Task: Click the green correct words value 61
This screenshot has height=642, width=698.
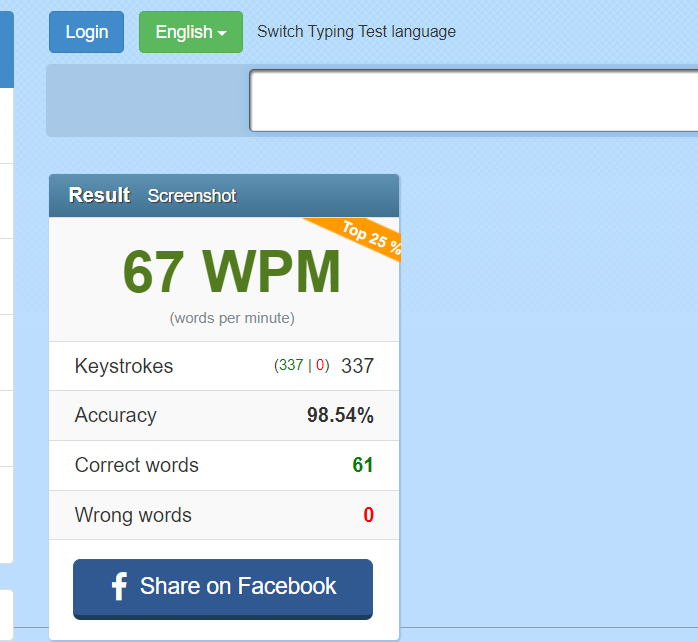Action: 362,465
